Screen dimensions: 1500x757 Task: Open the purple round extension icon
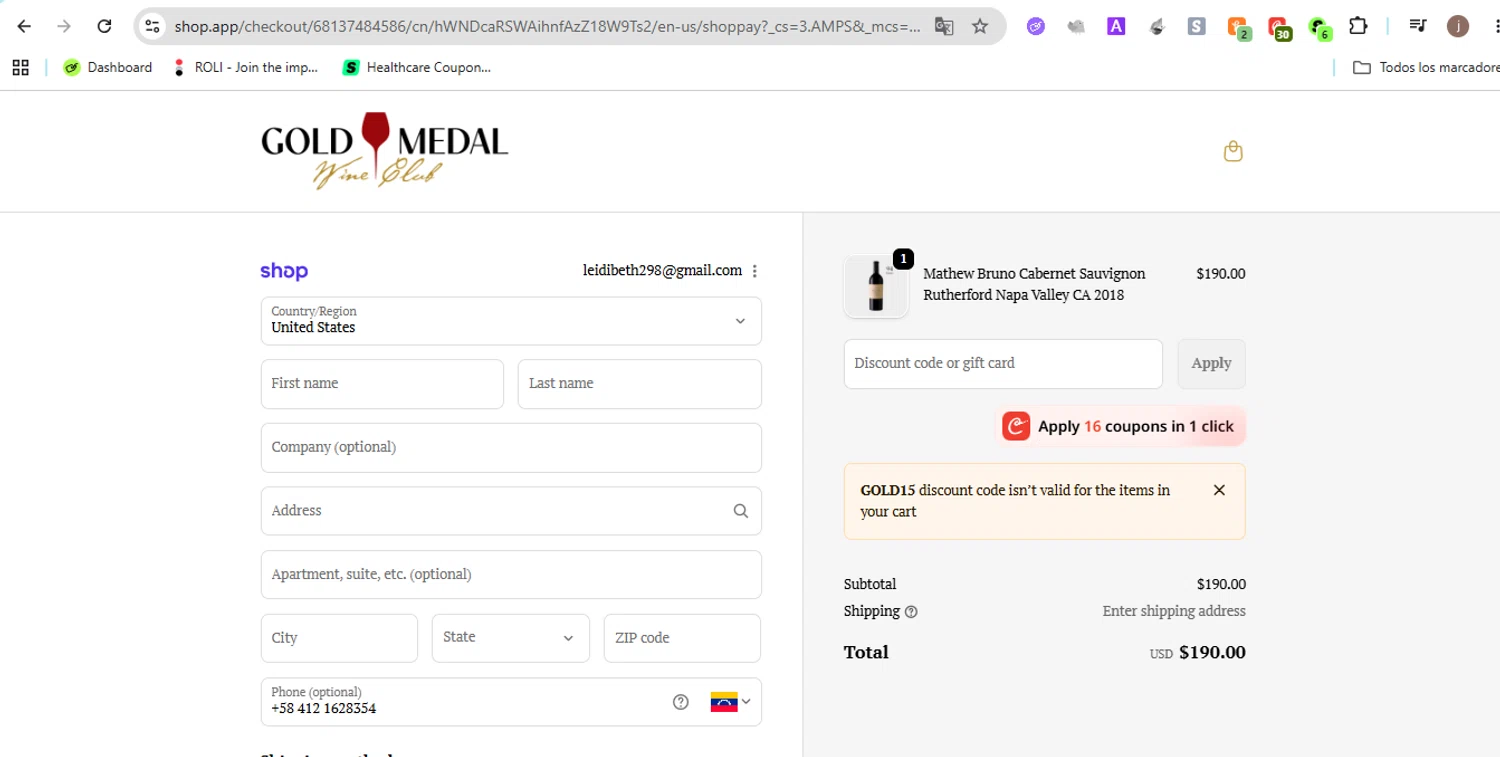(1036, 27)
